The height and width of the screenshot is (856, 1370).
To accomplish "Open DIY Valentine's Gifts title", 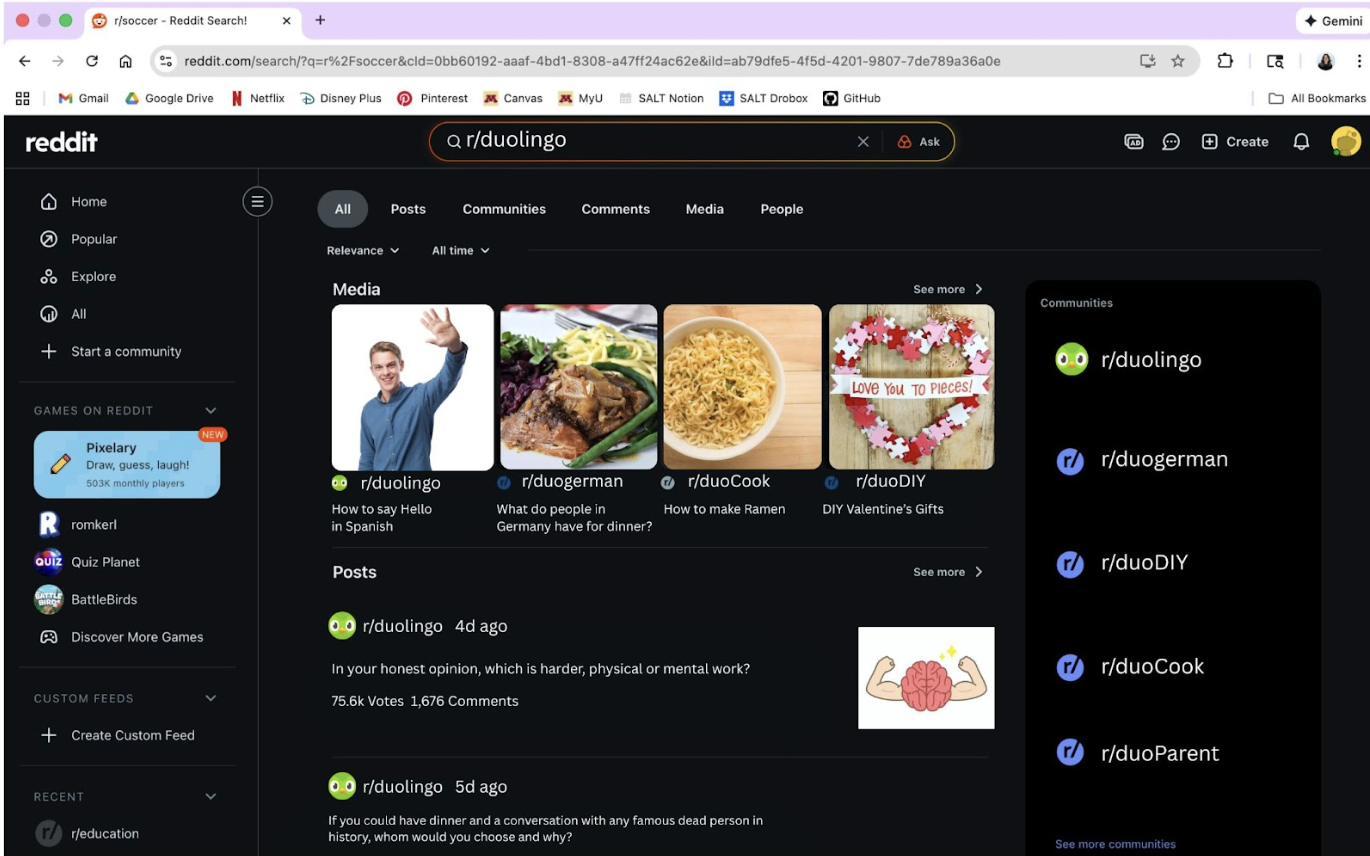I will tap(883, 509).
